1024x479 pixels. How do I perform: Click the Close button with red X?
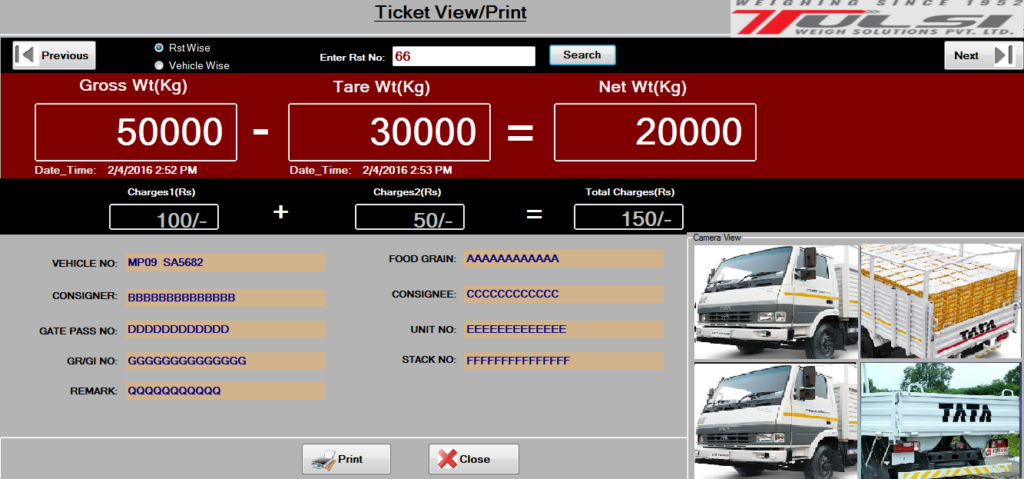[473, 459]
